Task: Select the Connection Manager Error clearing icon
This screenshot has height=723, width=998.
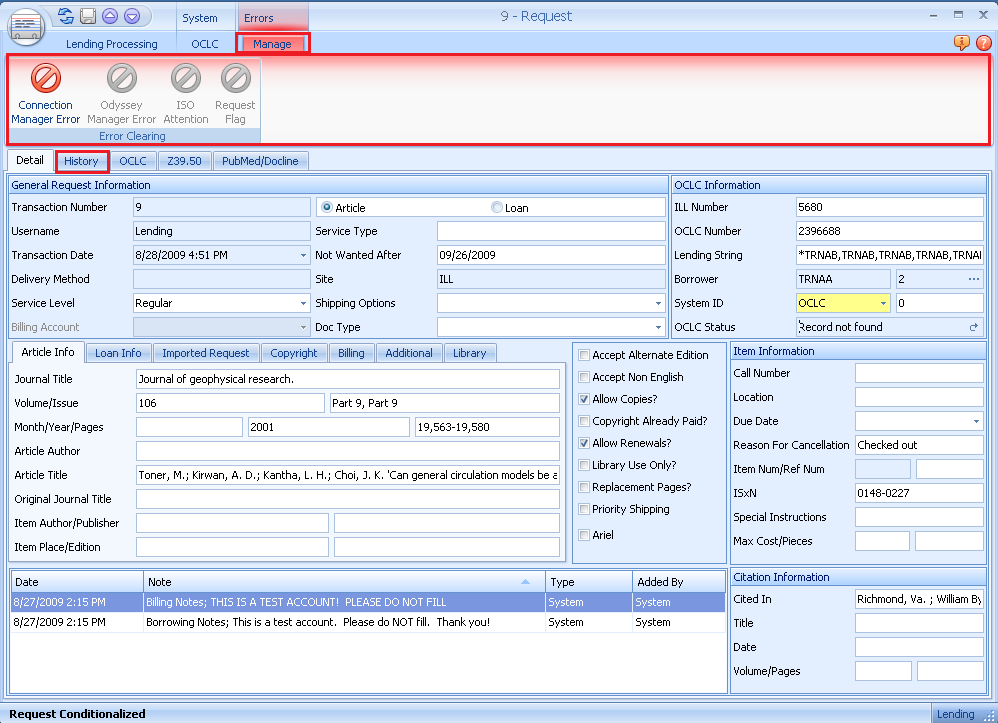Action: click(x=45, y=90)
